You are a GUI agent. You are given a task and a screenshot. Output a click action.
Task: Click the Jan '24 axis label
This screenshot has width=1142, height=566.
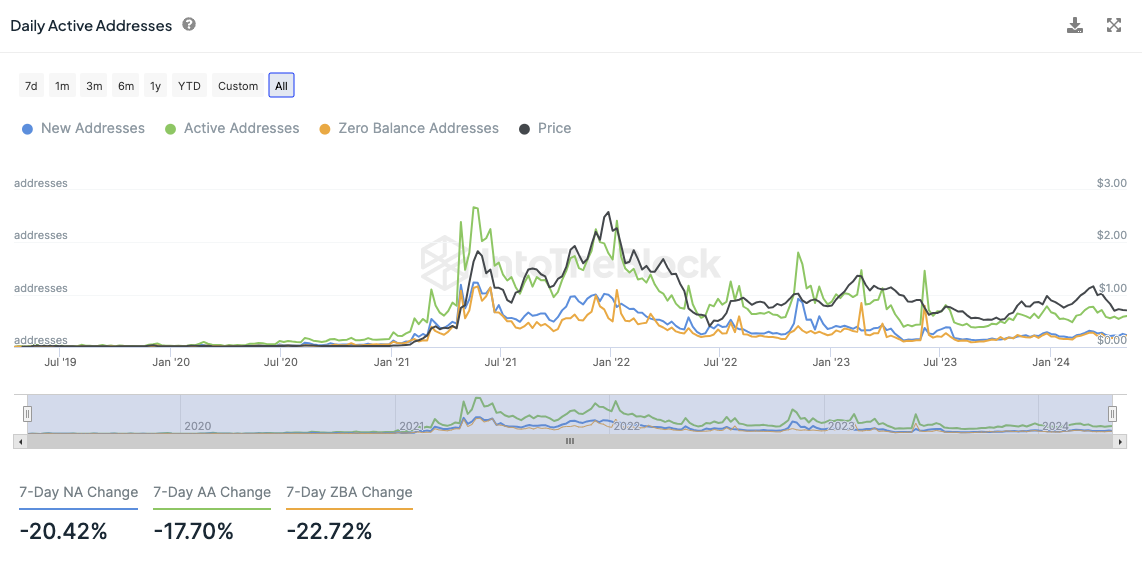(x=1052, y=361)
